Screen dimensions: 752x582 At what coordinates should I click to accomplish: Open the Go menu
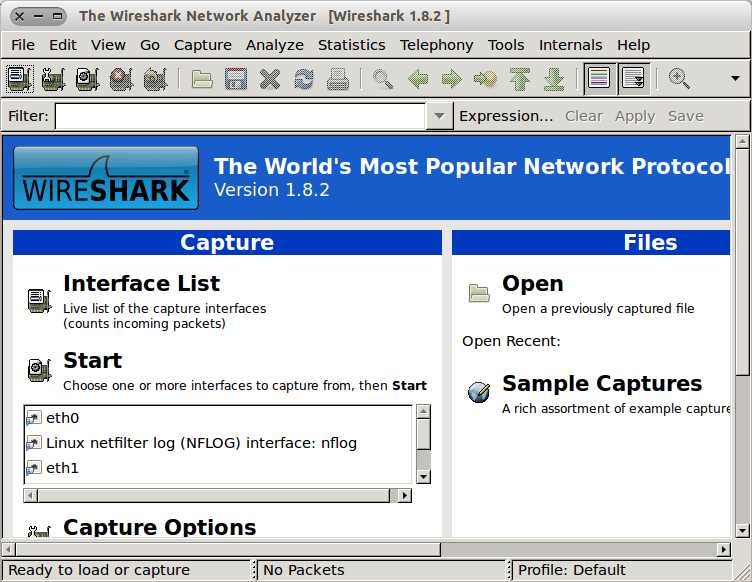(x=150, y=45)
